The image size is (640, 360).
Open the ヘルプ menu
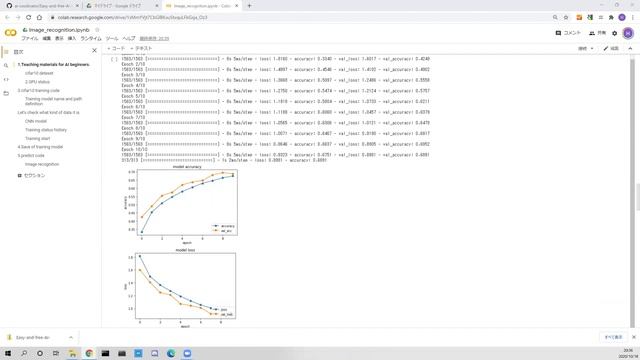[129, 38]
